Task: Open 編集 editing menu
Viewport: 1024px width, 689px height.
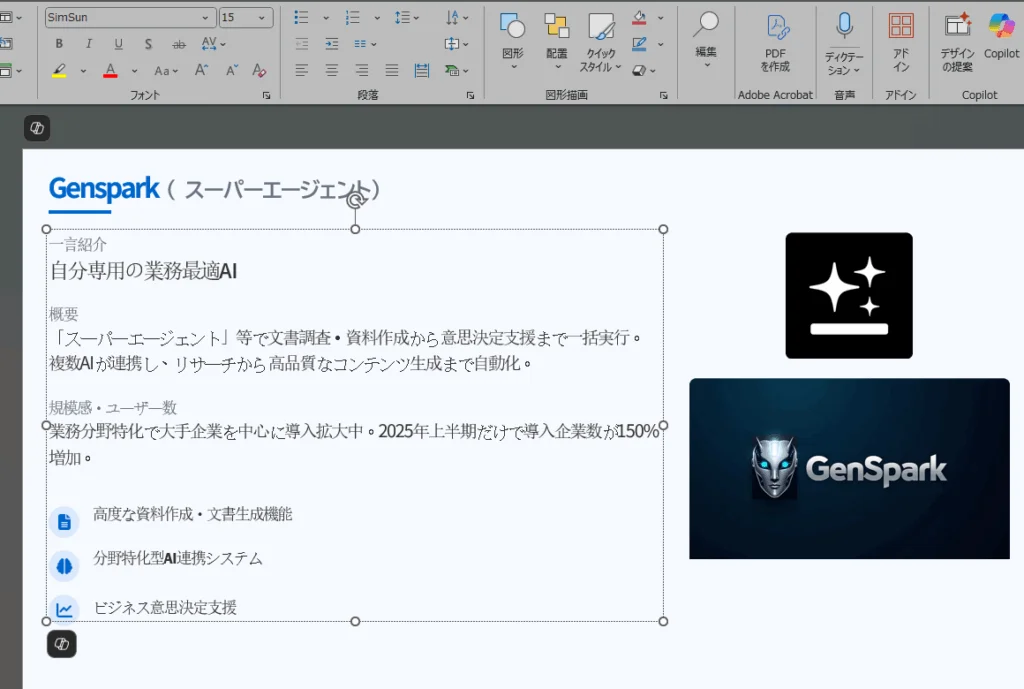Action: 706,39
